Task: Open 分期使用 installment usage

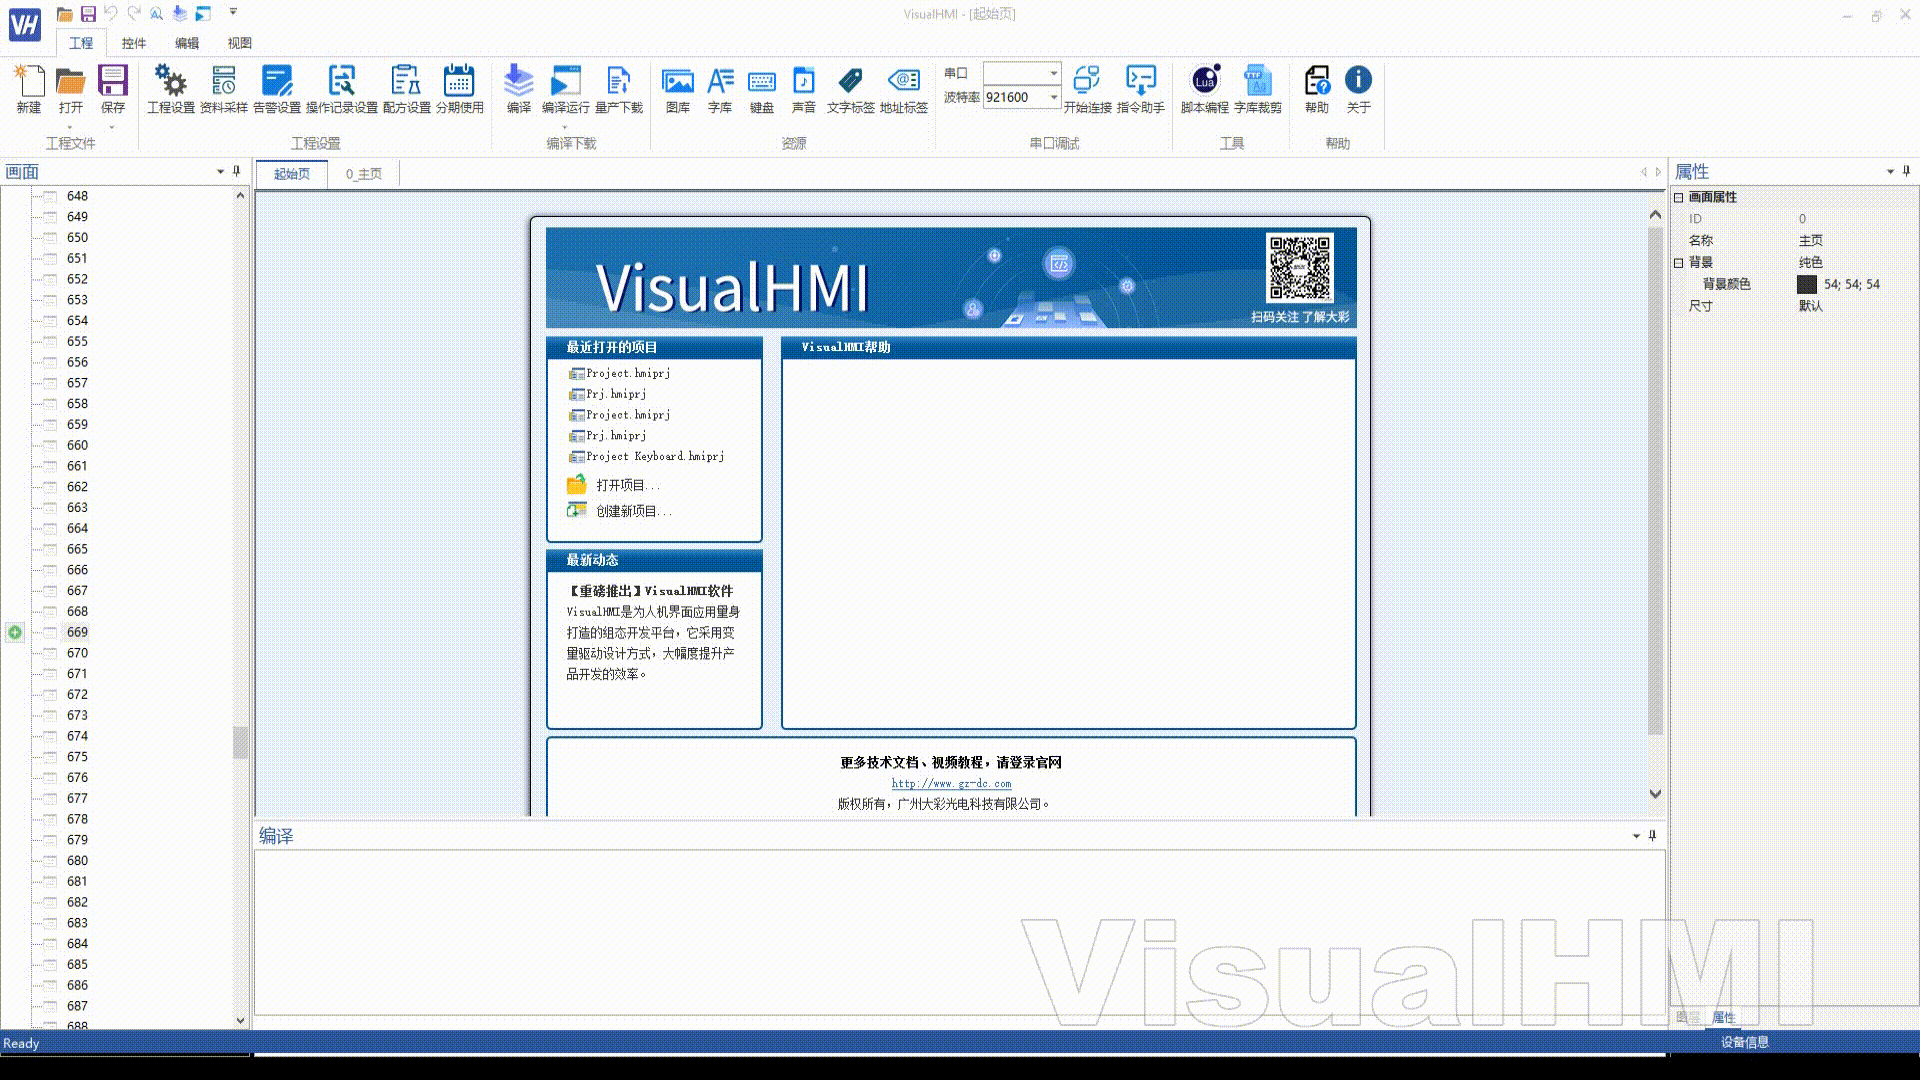Action: [x=460, y=90]
